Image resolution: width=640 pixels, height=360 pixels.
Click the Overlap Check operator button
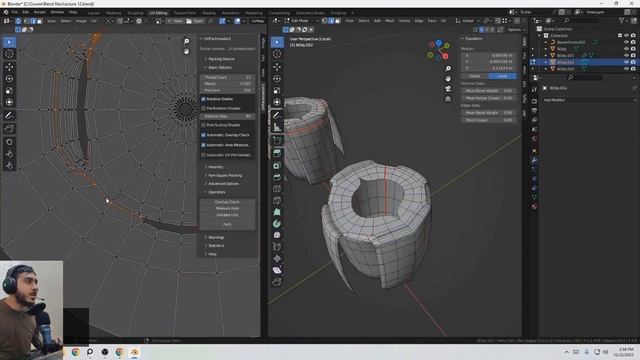[x=227, y=202]
